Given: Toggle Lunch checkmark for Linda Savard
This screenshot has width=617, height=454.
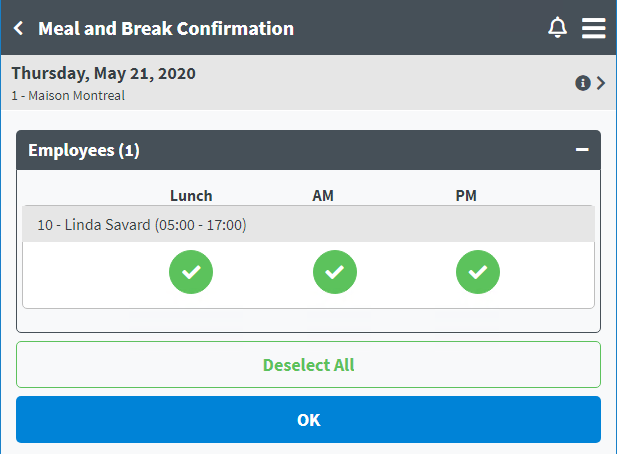Looking at the screenshot, I should 191,272.
